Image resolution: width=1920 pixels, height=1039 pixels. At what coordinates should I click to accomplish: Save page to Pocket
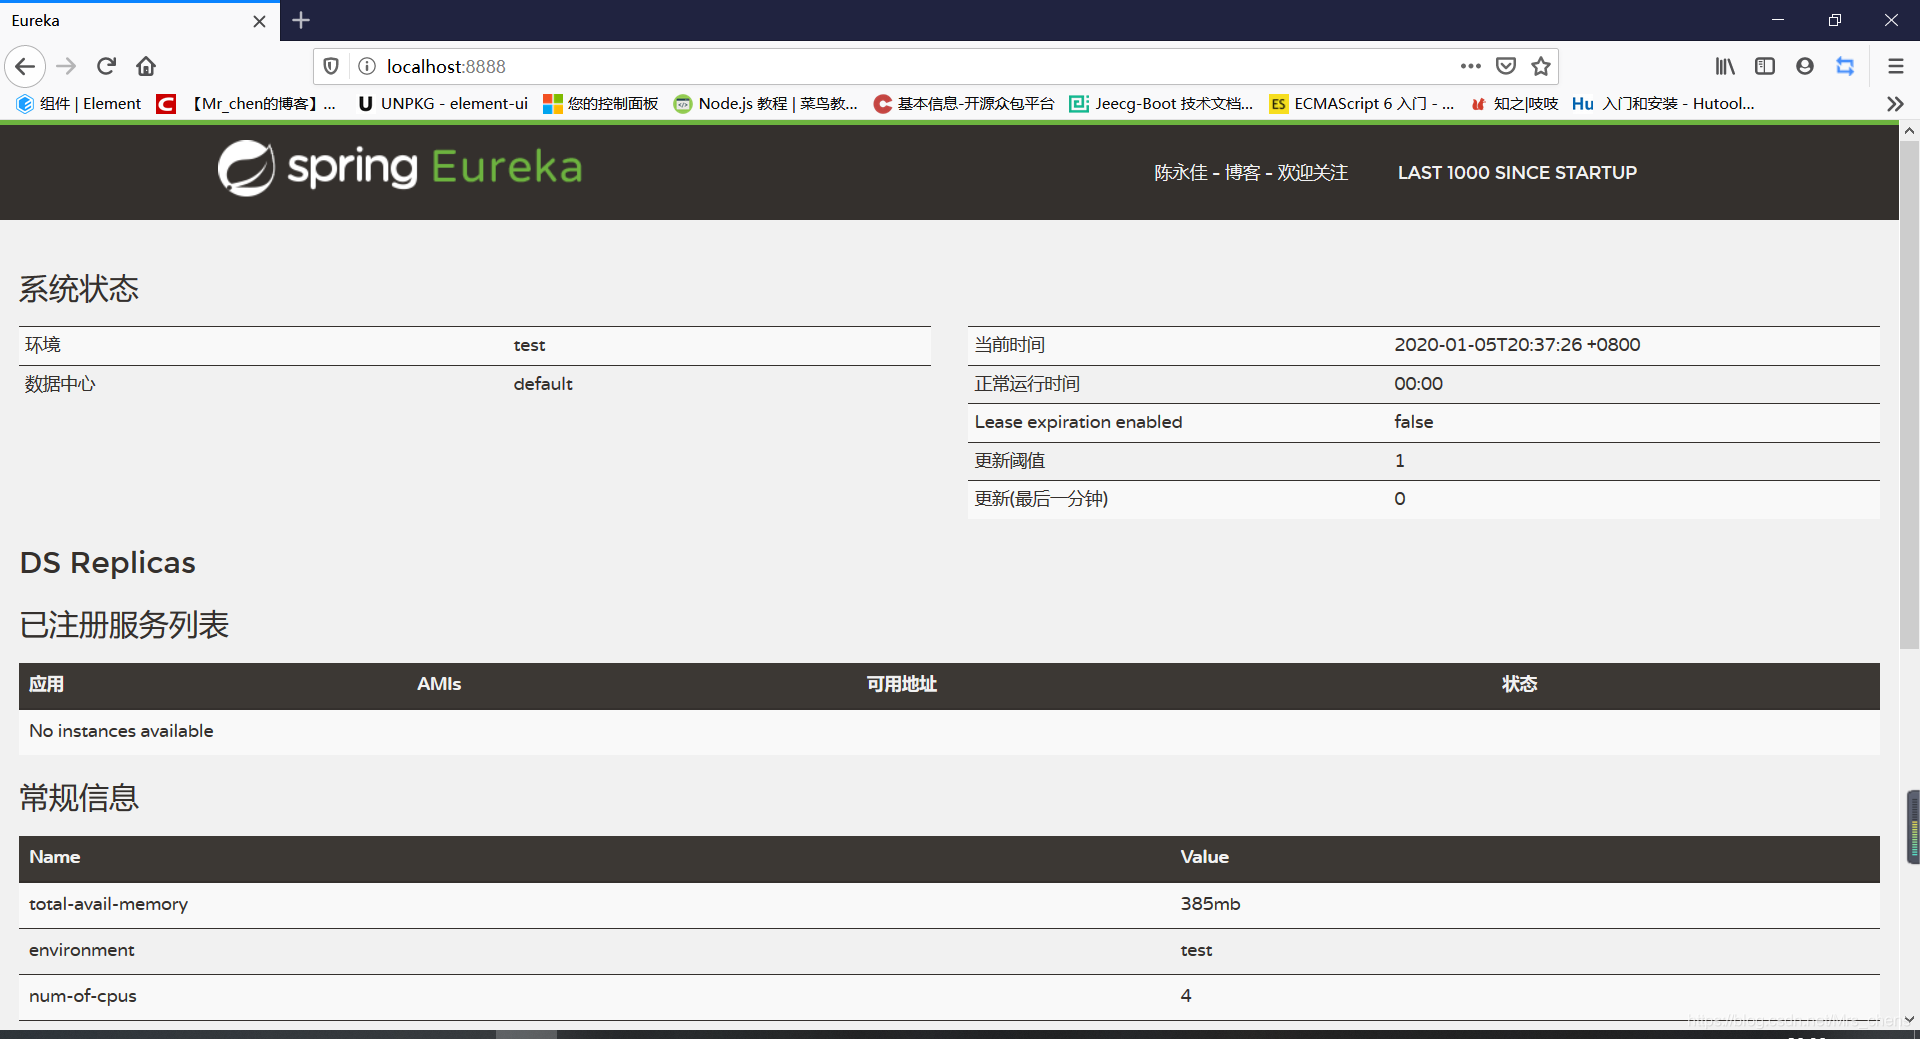click(x=1506, y=67)
